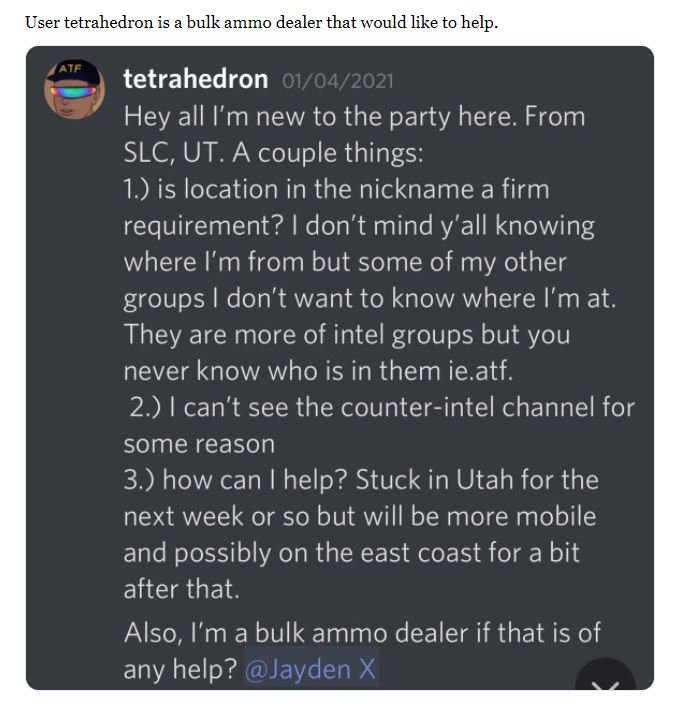Viewport: 689px width, 710px height.
Task: Click the "after that." line
Action: click(x=182, y=588)
